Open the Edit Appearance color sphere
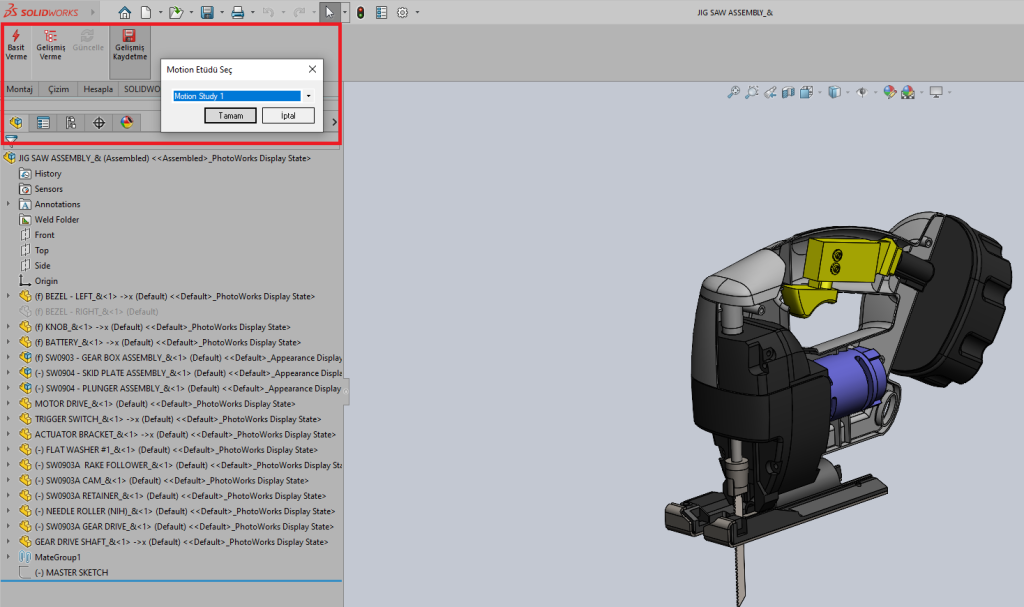The height and width of the screenshot is (607, 1024). point(889,92)
